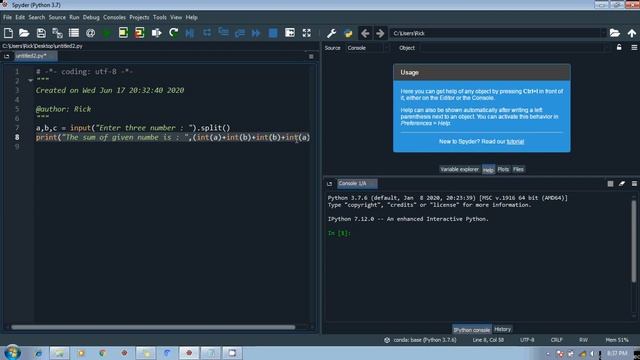Switch to the Plots tab
The image size is (640, 360).
click(x=503, y=169)
